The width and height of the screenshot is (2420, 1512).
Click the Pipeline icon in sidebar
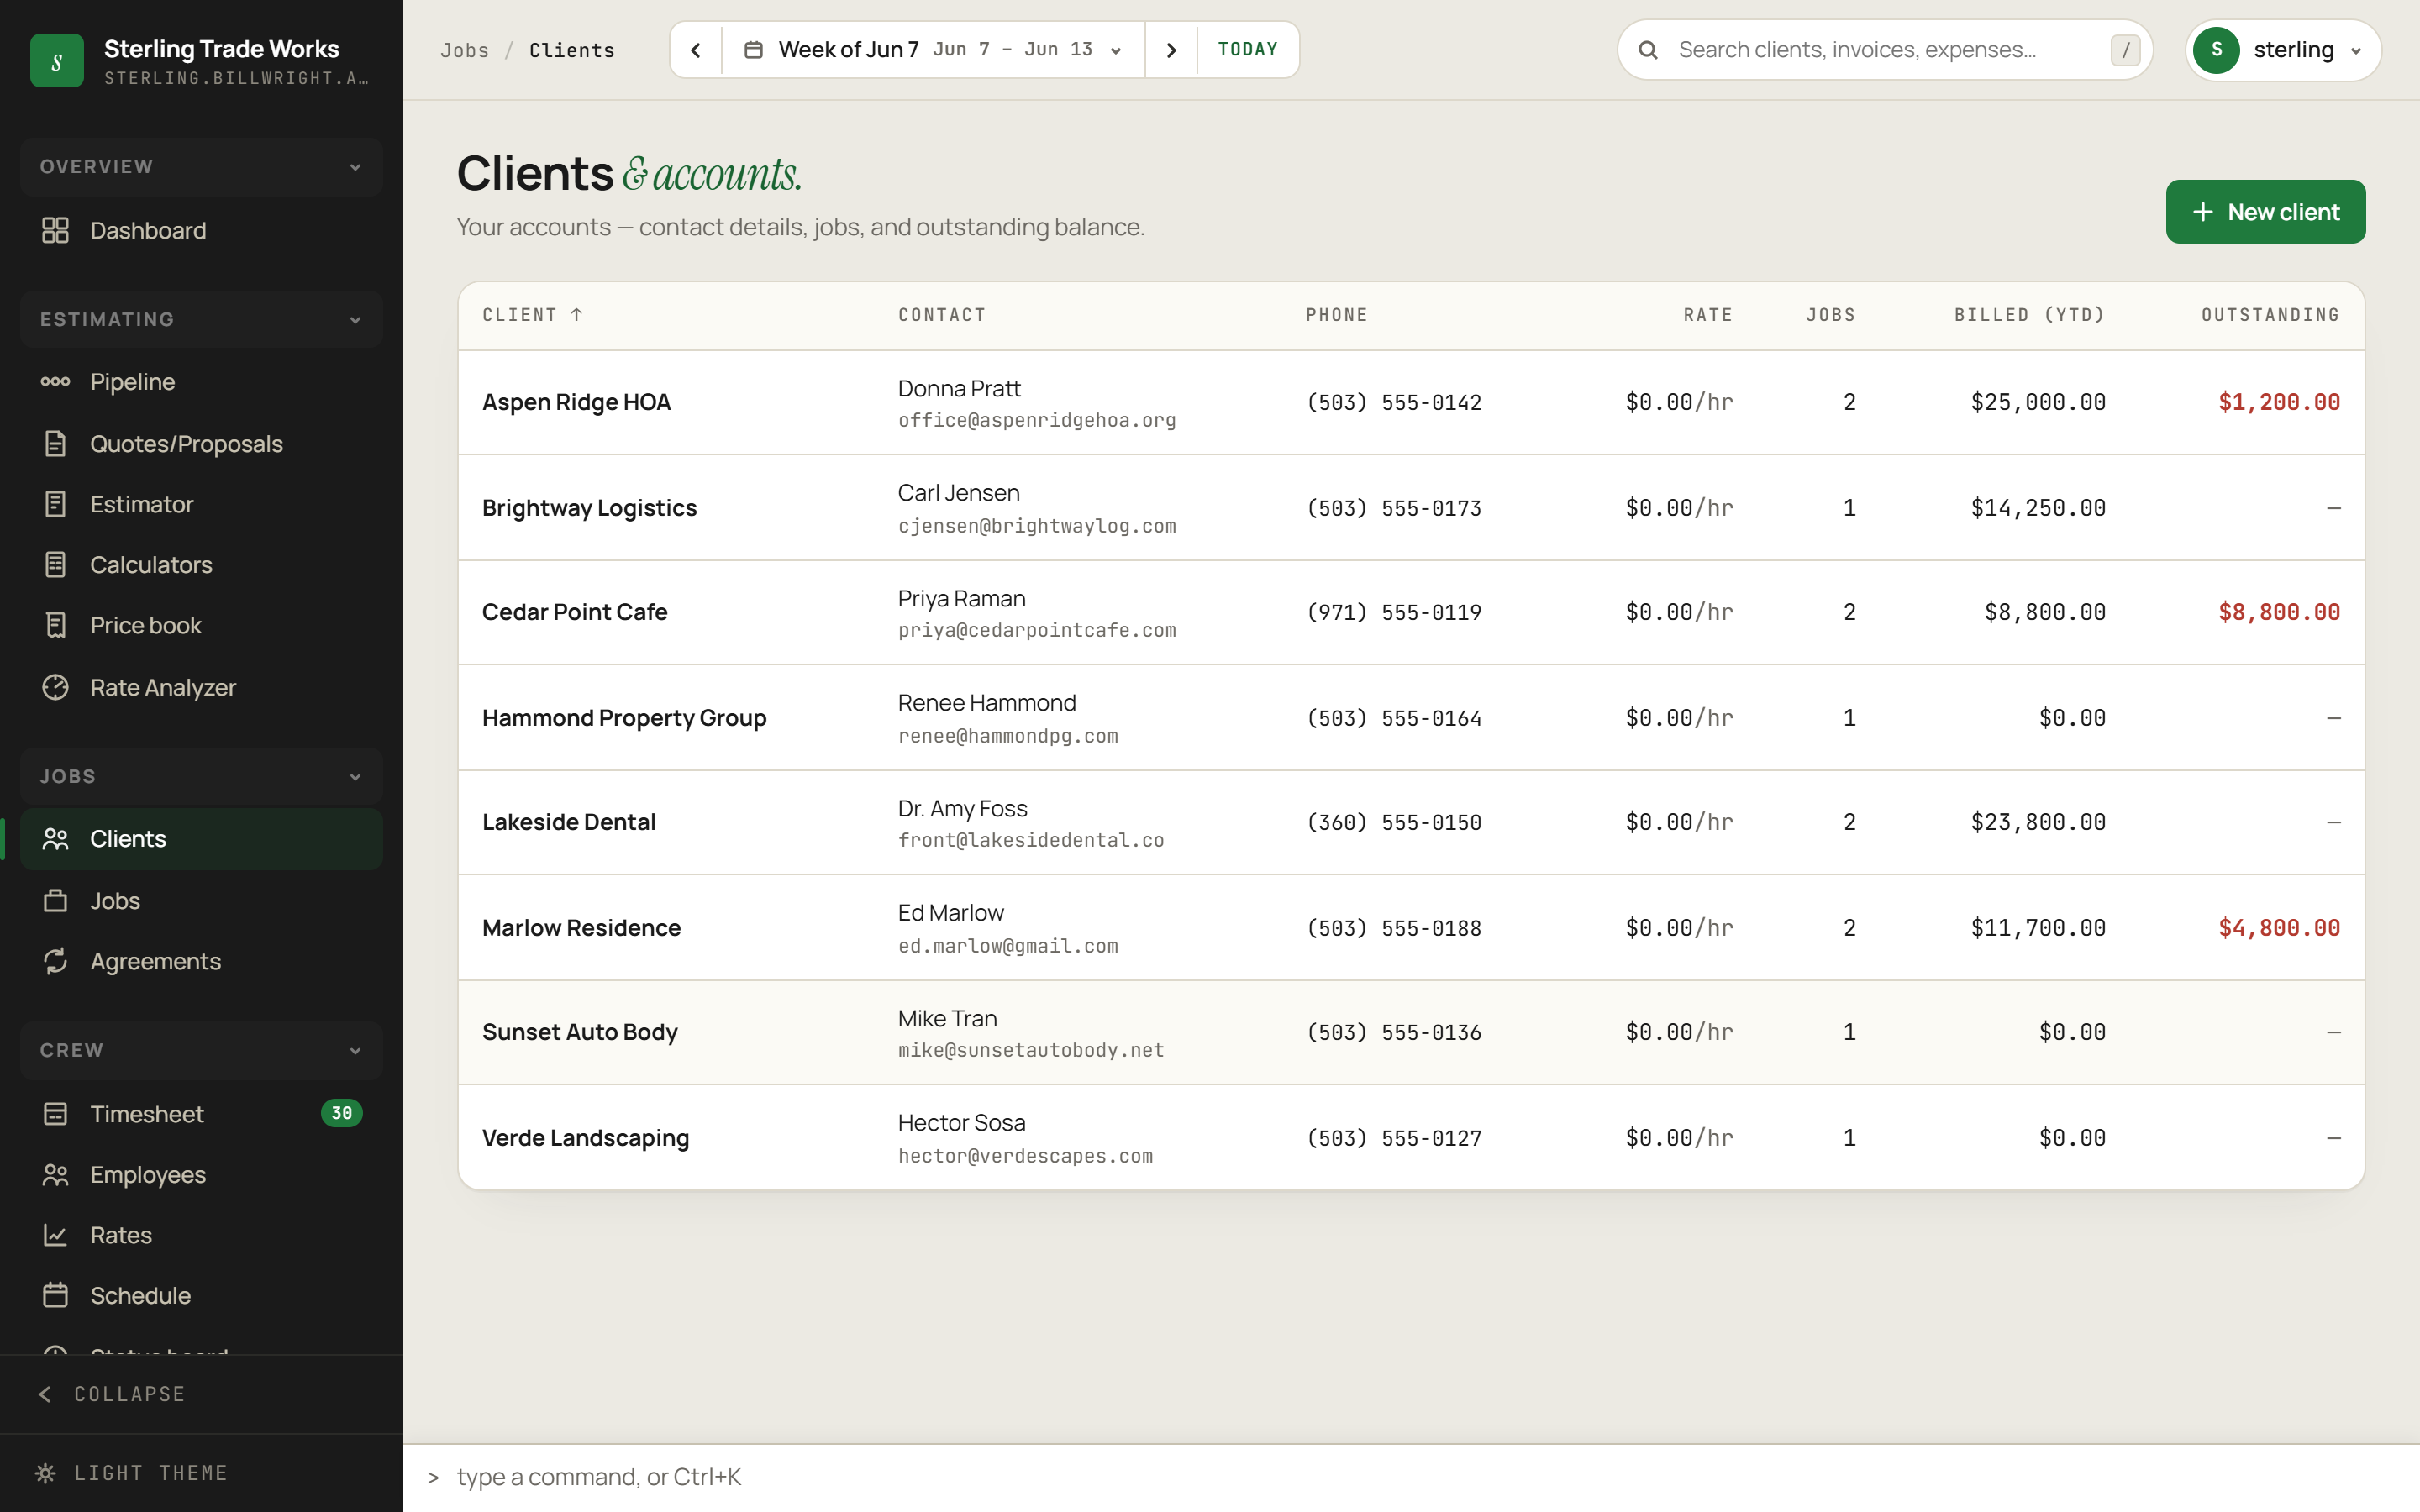pos(55,381)
